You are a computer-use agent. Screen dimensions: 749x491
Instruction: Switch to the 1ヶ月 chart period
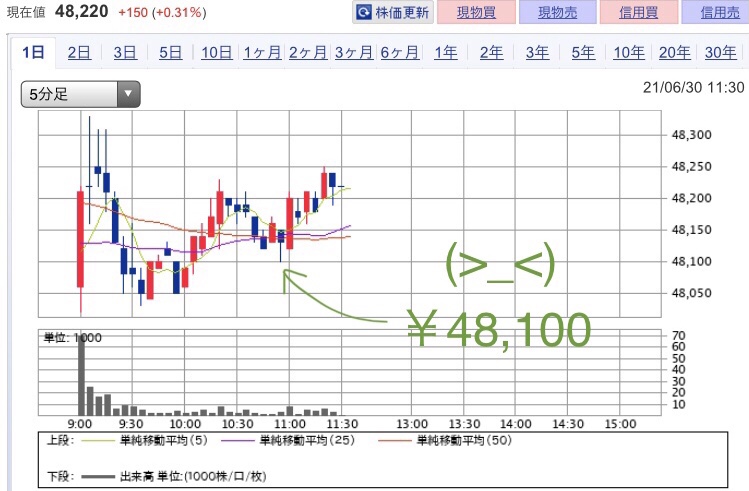coord(262,52)
